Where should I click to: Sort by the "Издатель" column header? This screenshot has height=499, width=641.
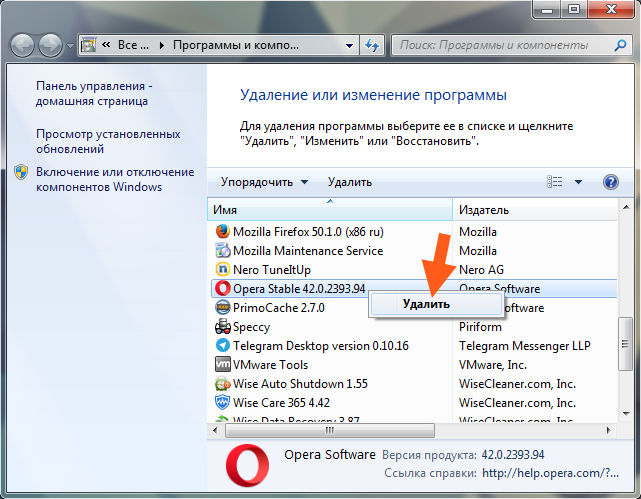click(535, 210)
